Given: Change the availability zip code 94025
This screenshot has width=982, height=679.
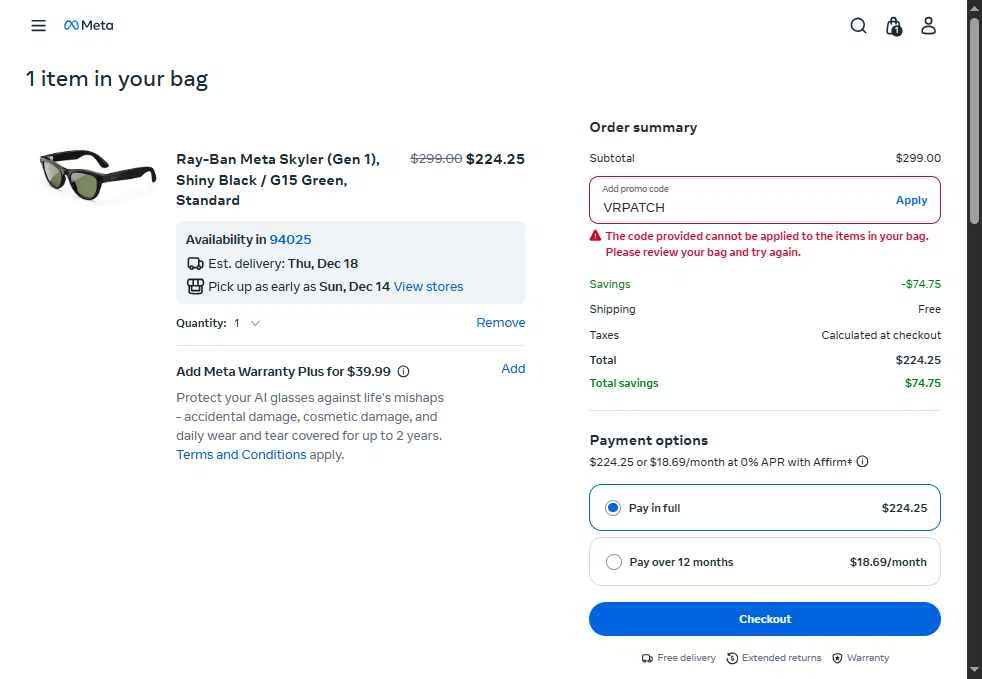Looking at the screenshot, I should pos(290,240).
